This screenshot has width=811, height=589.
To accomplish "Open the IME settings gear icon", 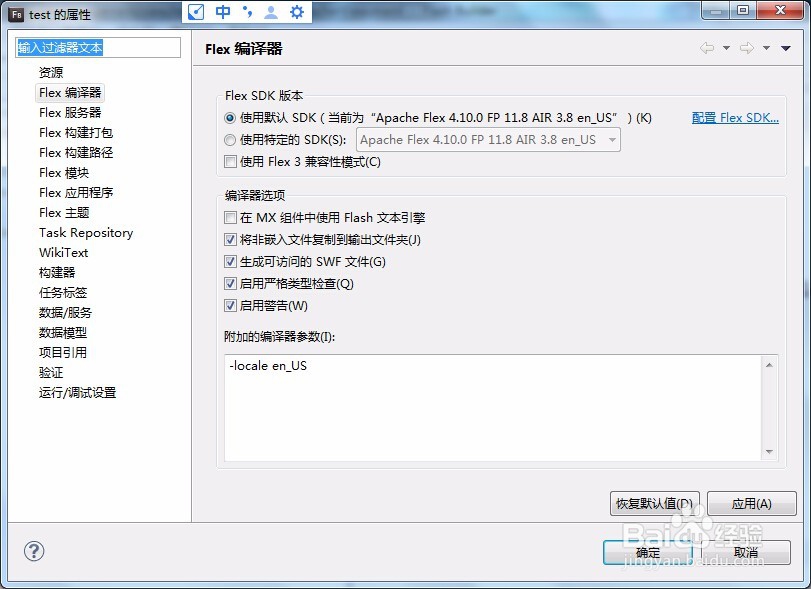I will coord(297,12).
